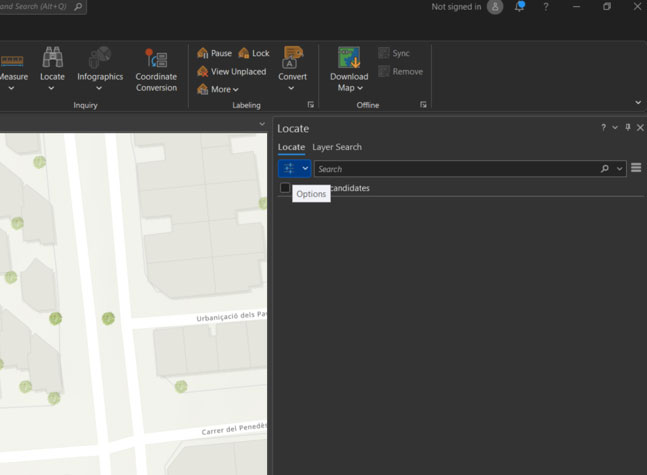
Task: Open the Offline group dialog launcher
Action: (423, 105)
